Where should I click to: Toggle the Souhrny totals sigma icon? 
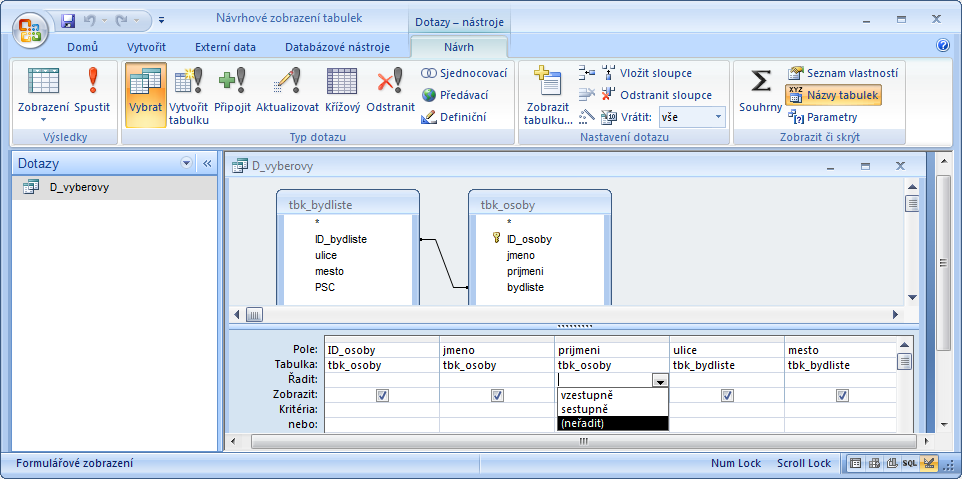[x=760, y=90]
